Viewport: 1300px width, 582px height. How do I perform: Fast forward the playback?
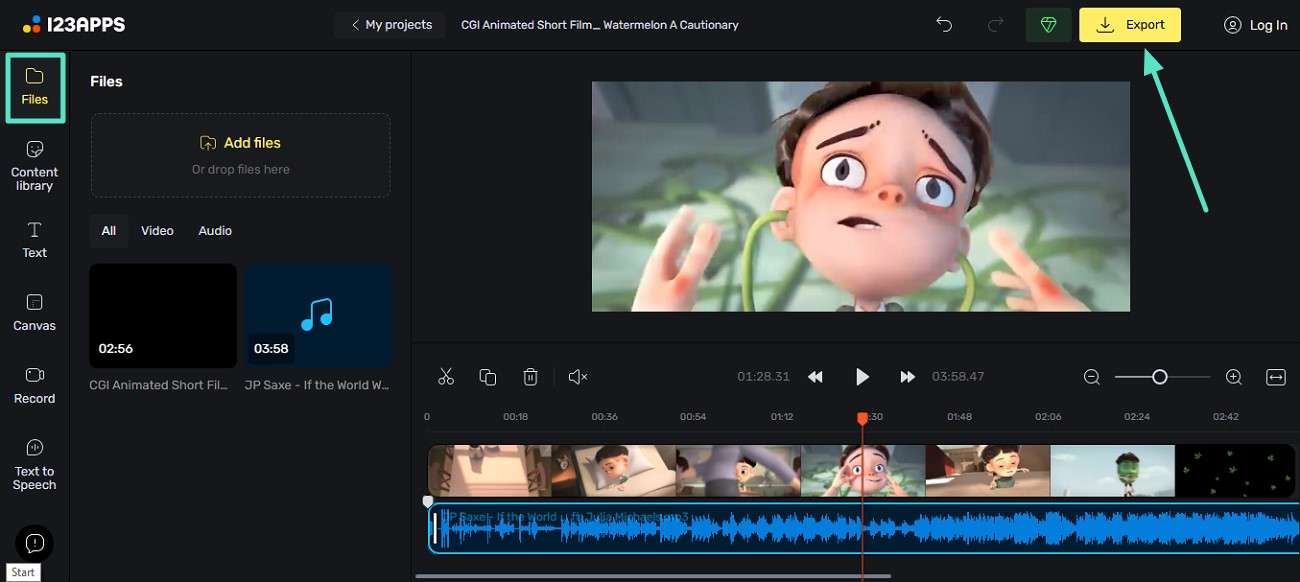[x=907, y=377]
